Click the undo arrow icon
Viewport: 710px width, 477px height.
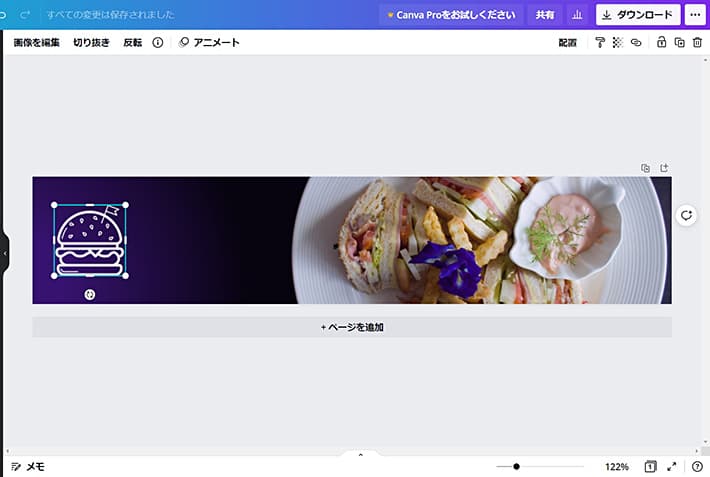[2, 14]
